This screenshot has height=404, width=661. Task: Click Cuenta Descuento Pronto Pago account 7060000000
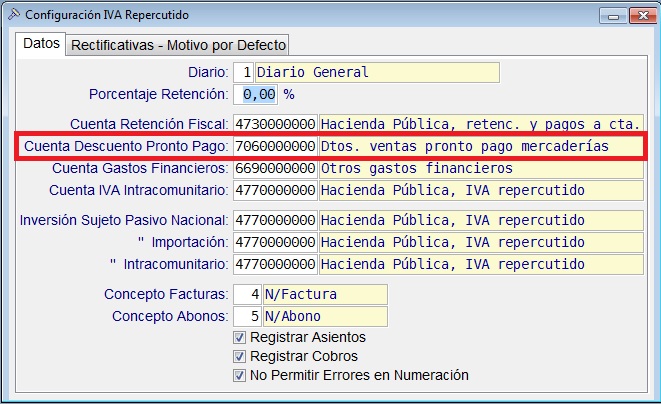click(275, 146)
